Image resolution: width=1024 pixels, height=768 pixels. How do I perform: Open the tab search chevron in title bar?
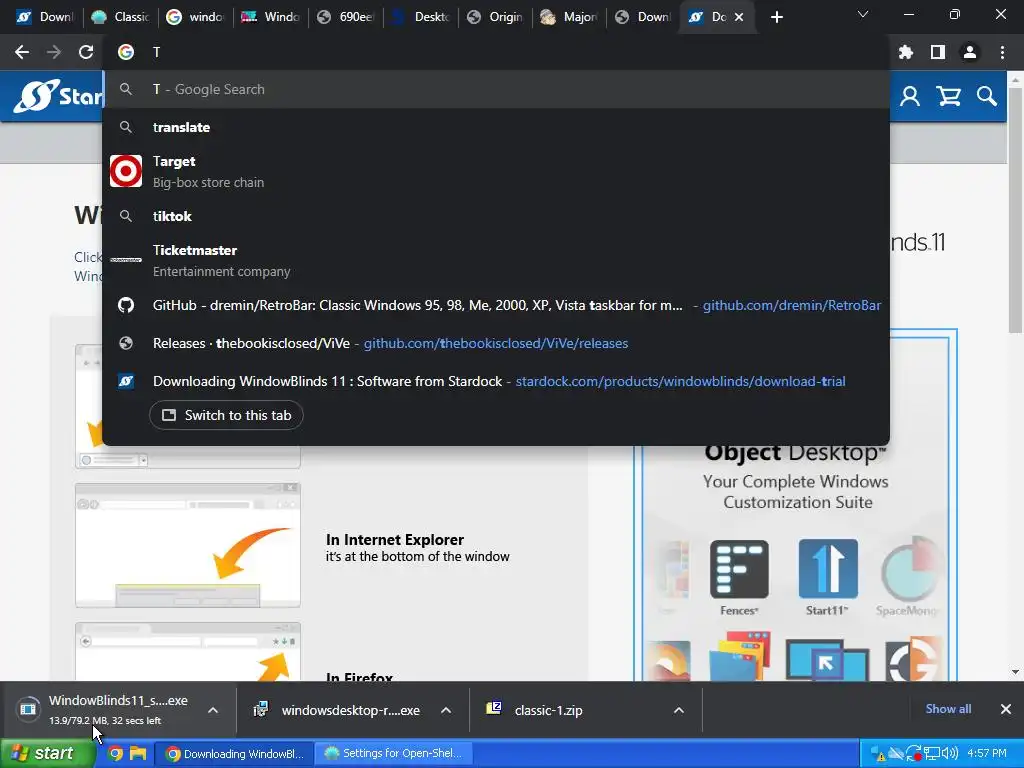863,14
